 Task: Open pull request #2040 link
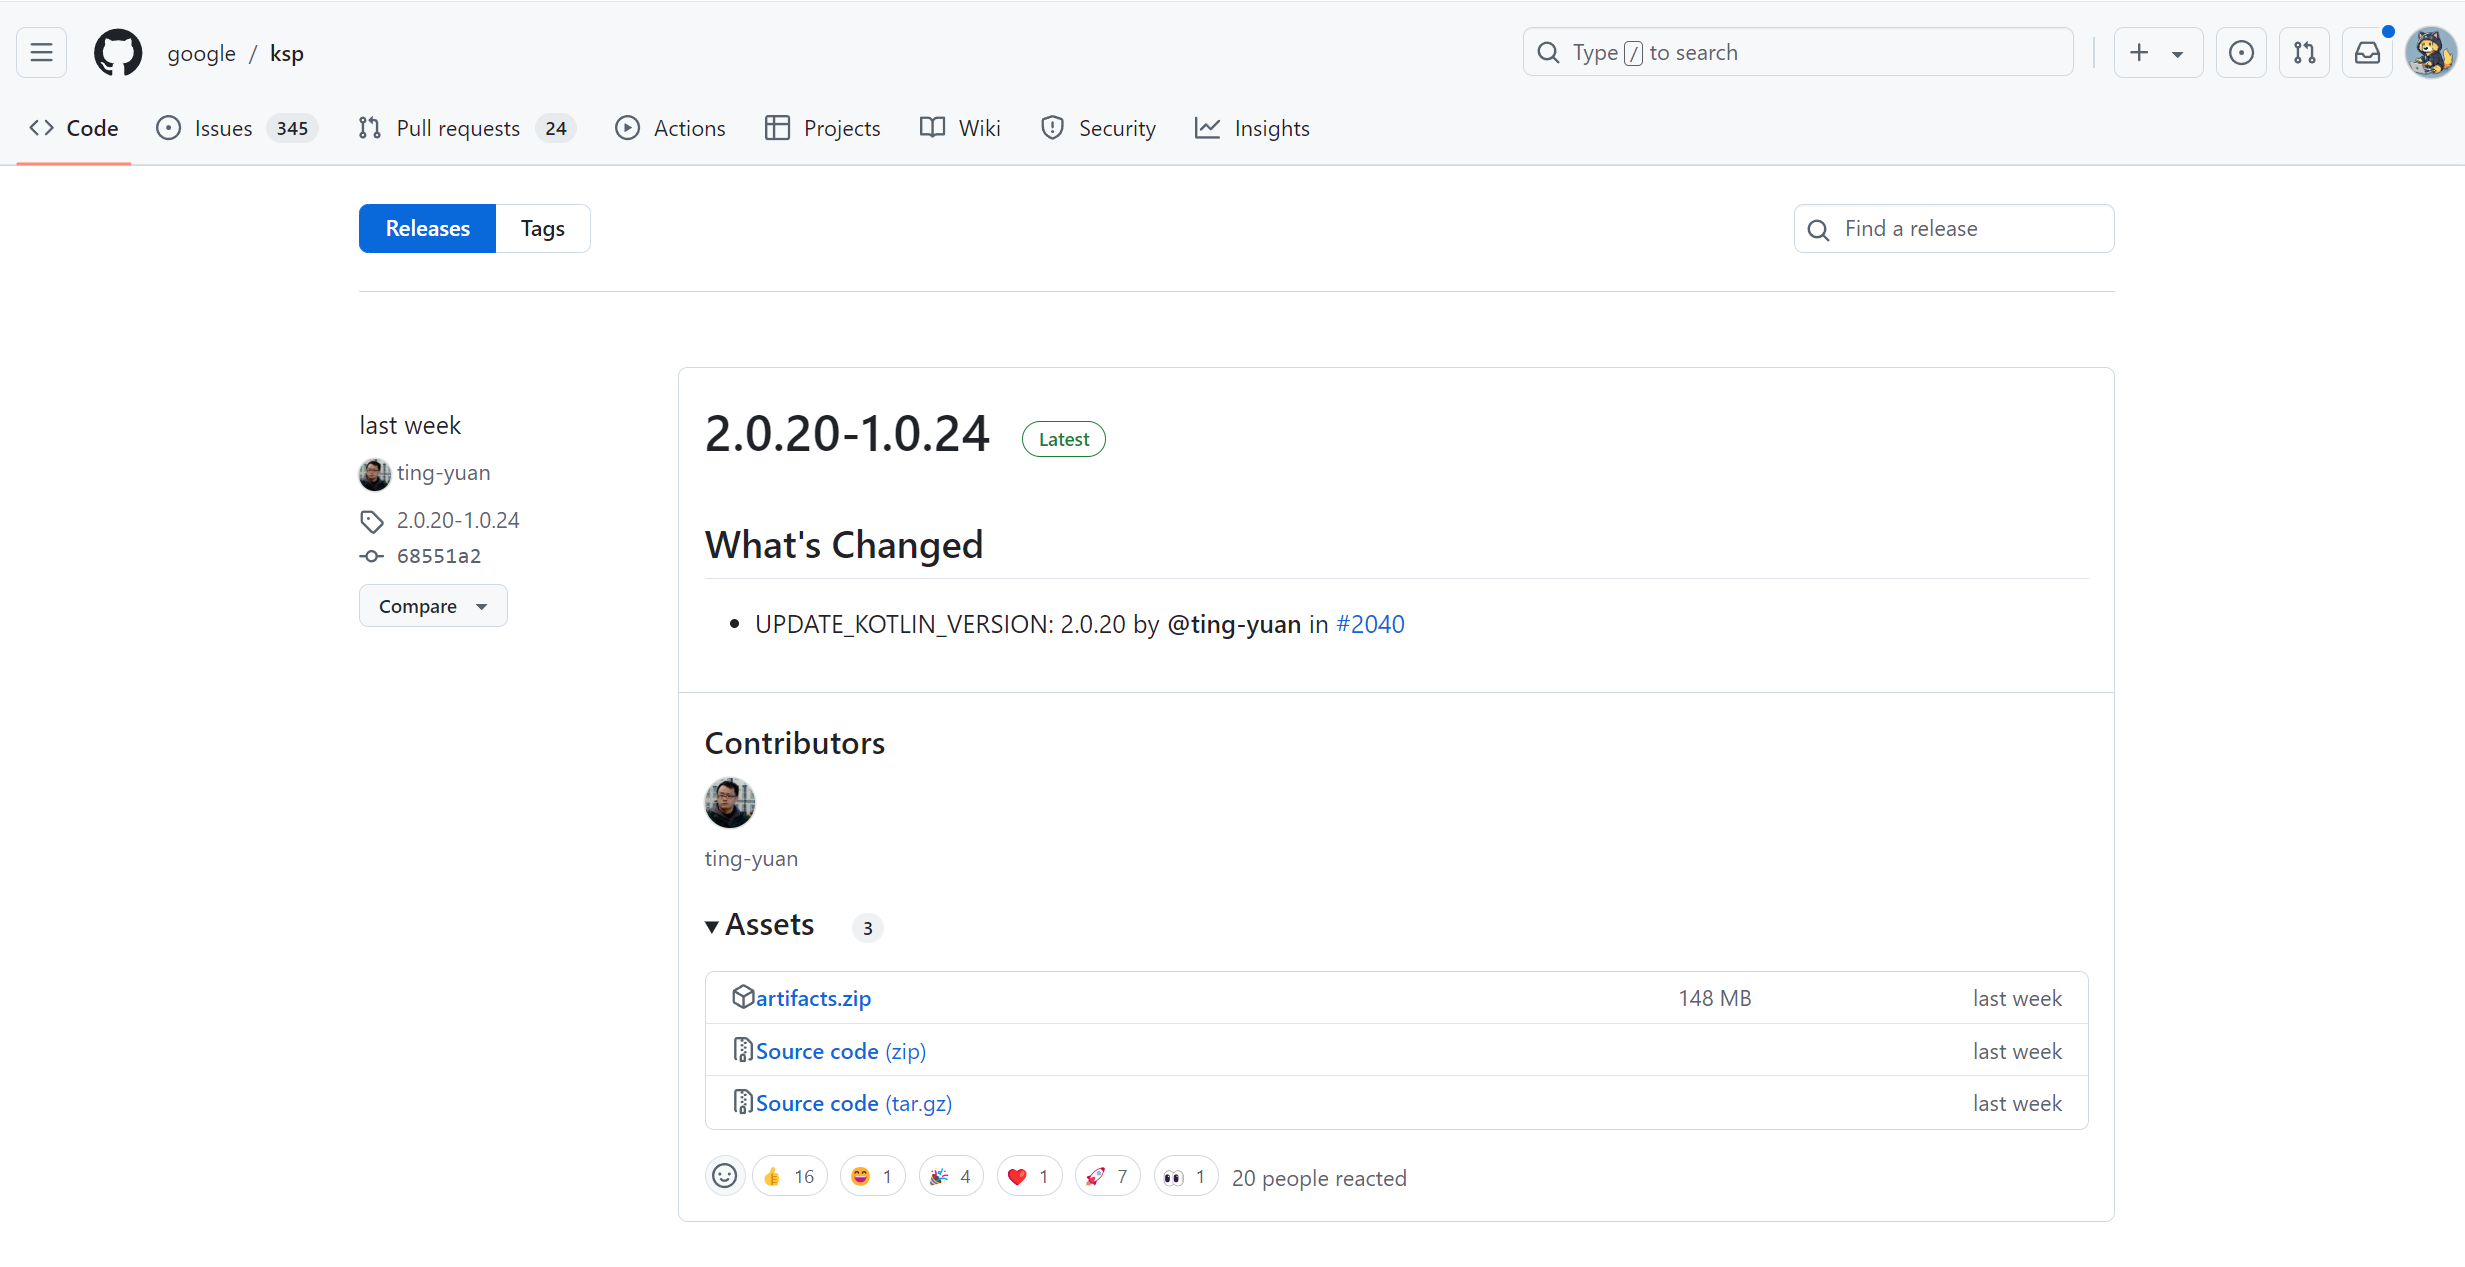click(x=1370, y=624)
